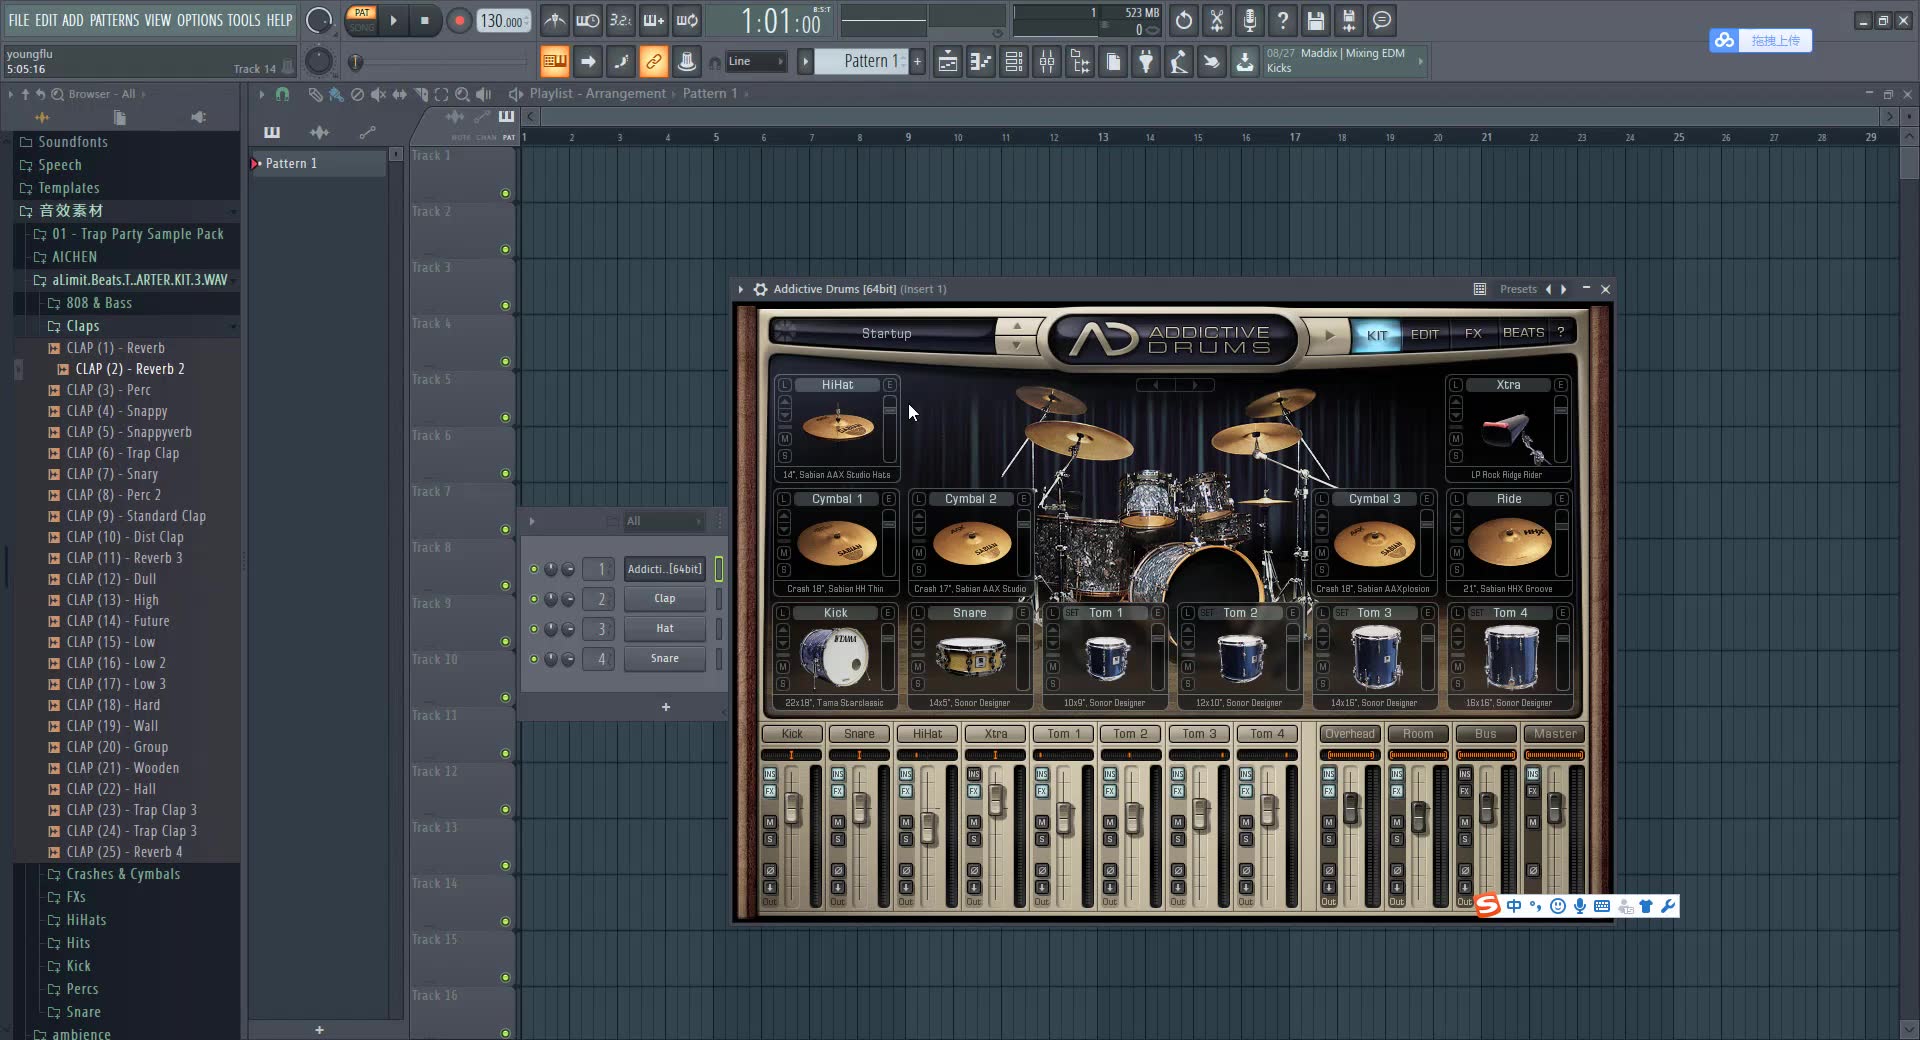Toggle loop recording icon

[x=687, y=20]
